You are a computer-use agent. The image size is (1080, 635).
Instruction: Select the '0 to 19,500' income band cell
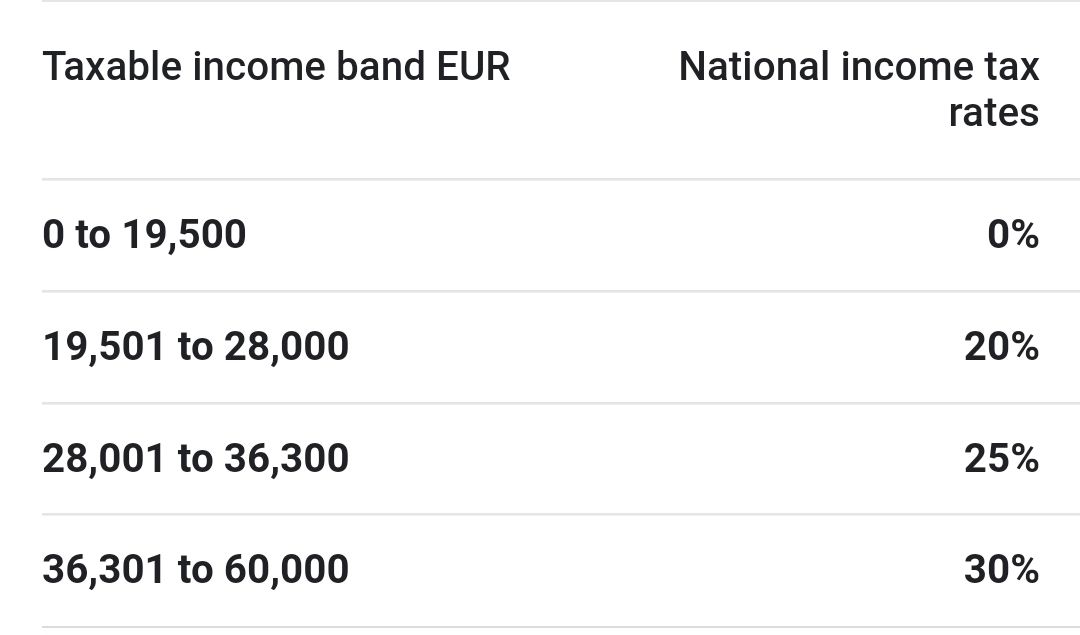(144, 235)
